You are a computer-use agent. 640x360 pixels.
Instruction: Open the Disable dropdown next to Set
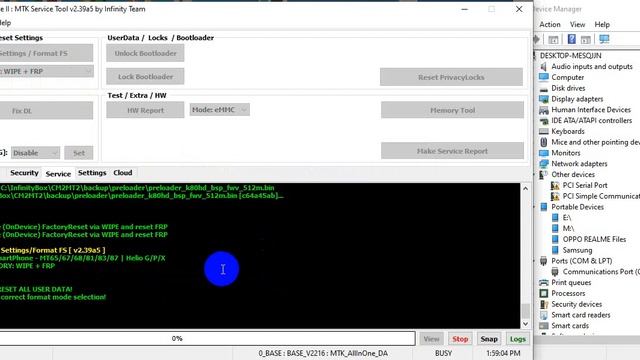click(36, 153)
